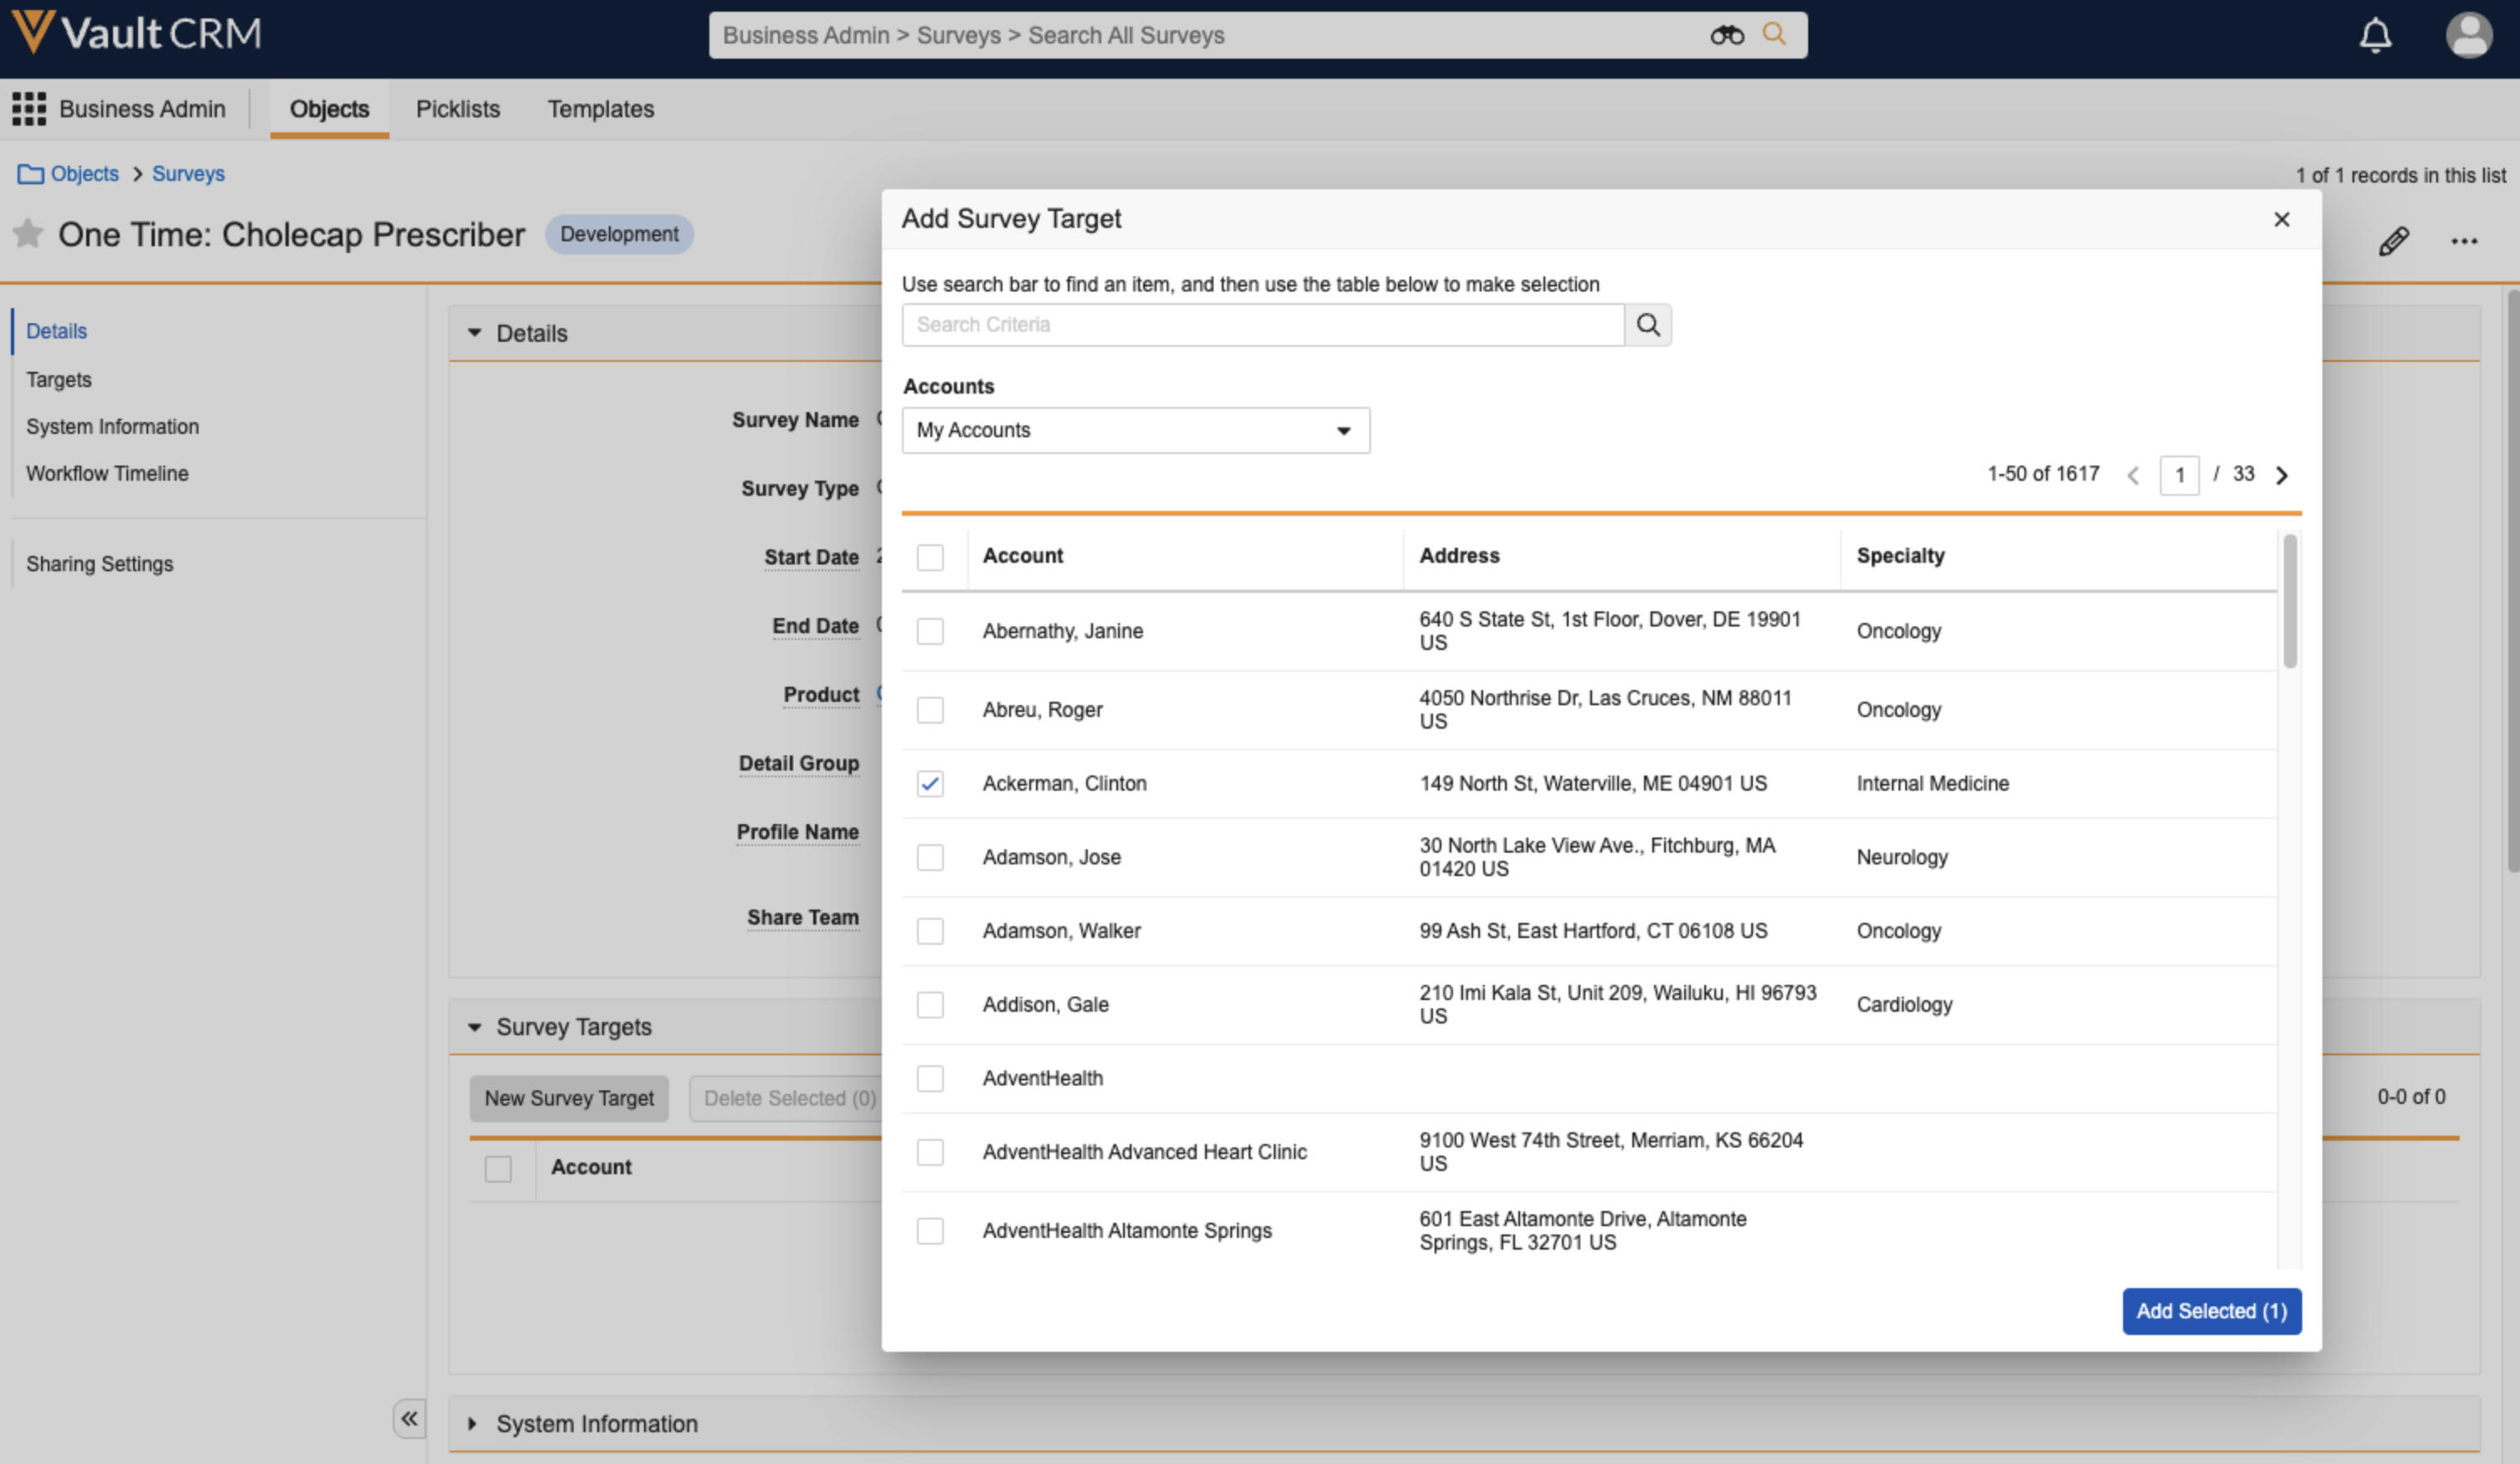
Task: Click the binoculars advanced search icon
Action: click(x=1726, y=35)
